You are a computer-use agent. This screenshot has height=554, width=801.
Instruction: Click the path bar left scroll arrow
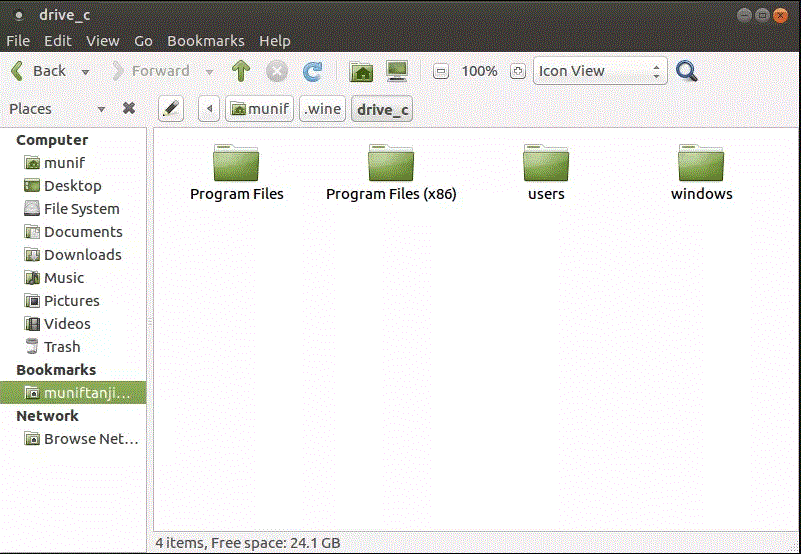[x=209, y=109]
